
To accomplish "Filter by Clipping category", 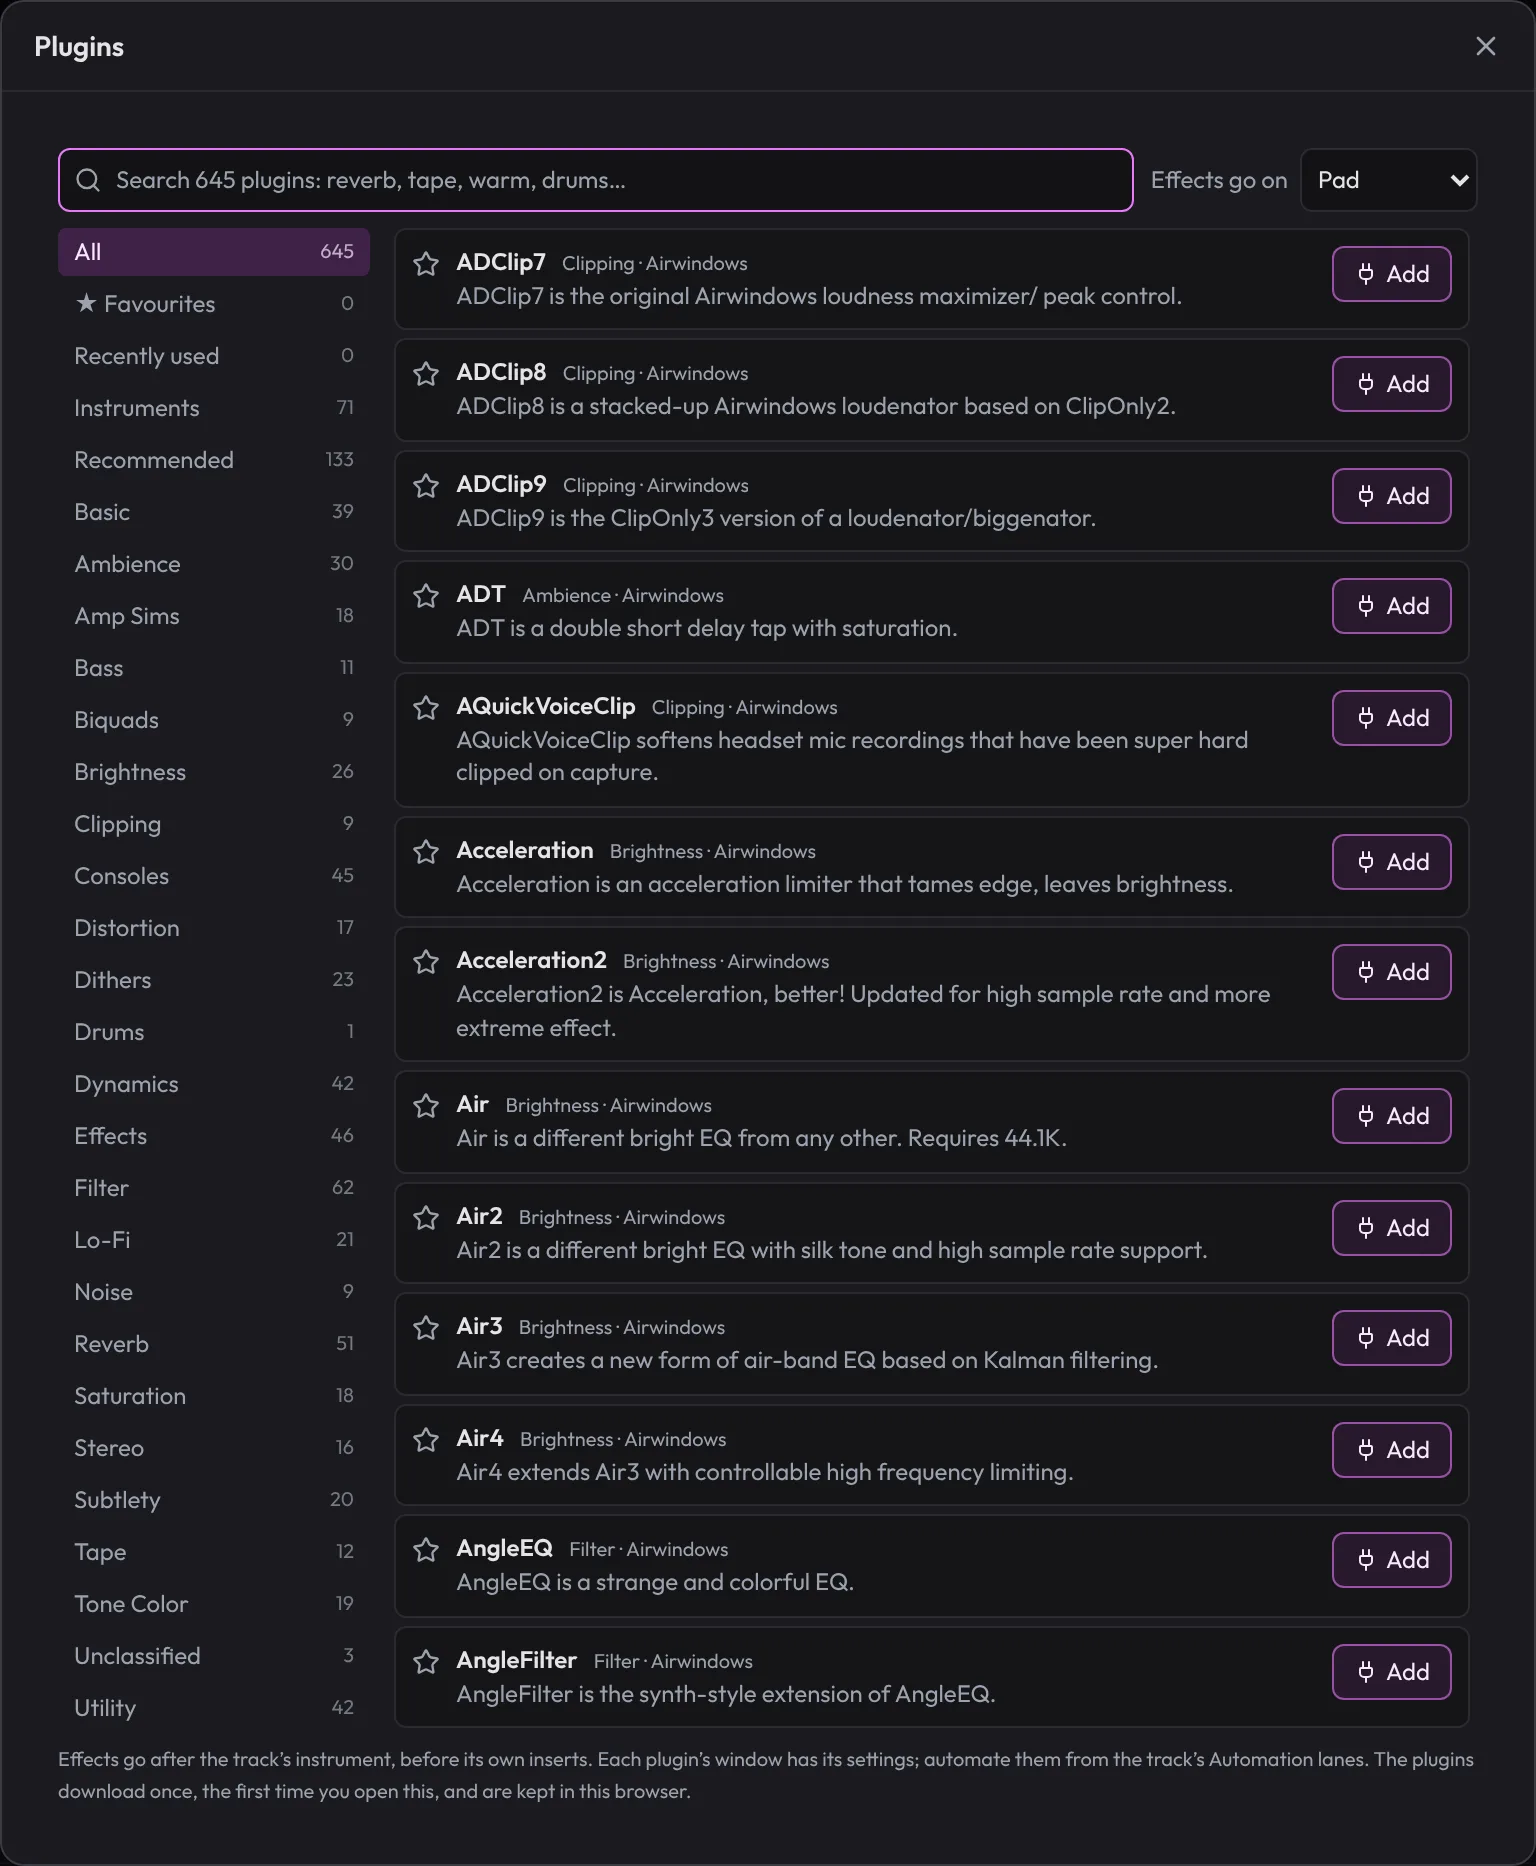I will [214, 824].
